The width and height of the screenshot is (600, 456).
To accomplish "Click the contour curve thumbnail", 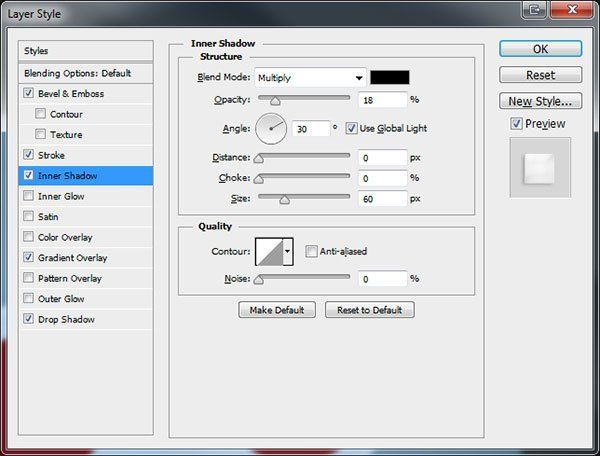I will (x=269, y=251).
